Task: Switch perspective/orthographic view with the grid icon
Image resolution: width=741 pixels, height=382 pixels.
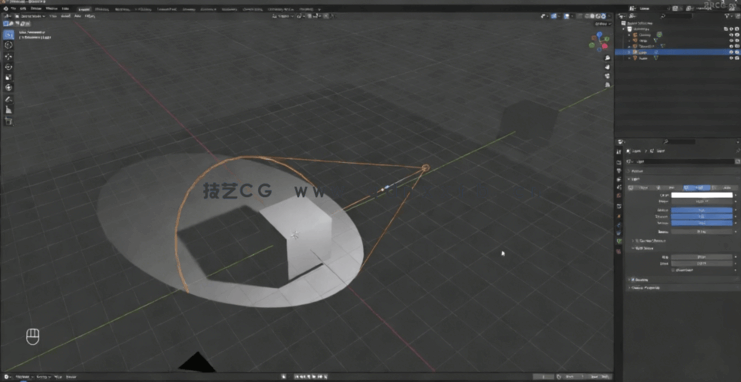Action: [x=607, y=85]
